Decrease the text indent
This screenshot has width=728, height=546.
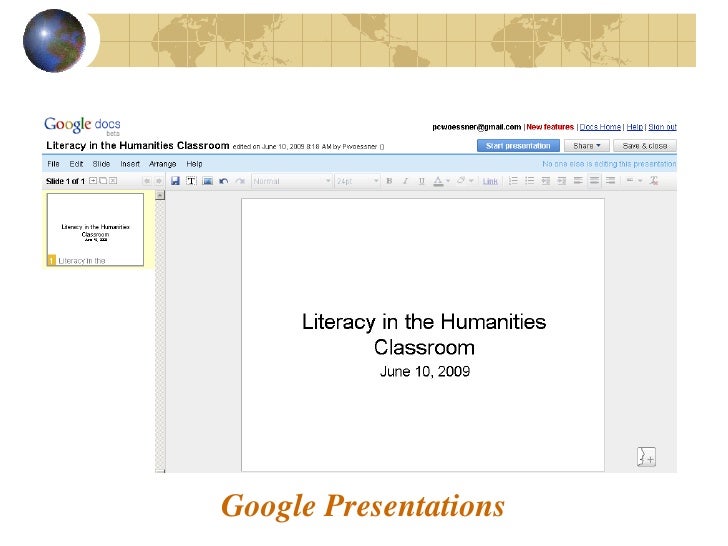(546, 181)
